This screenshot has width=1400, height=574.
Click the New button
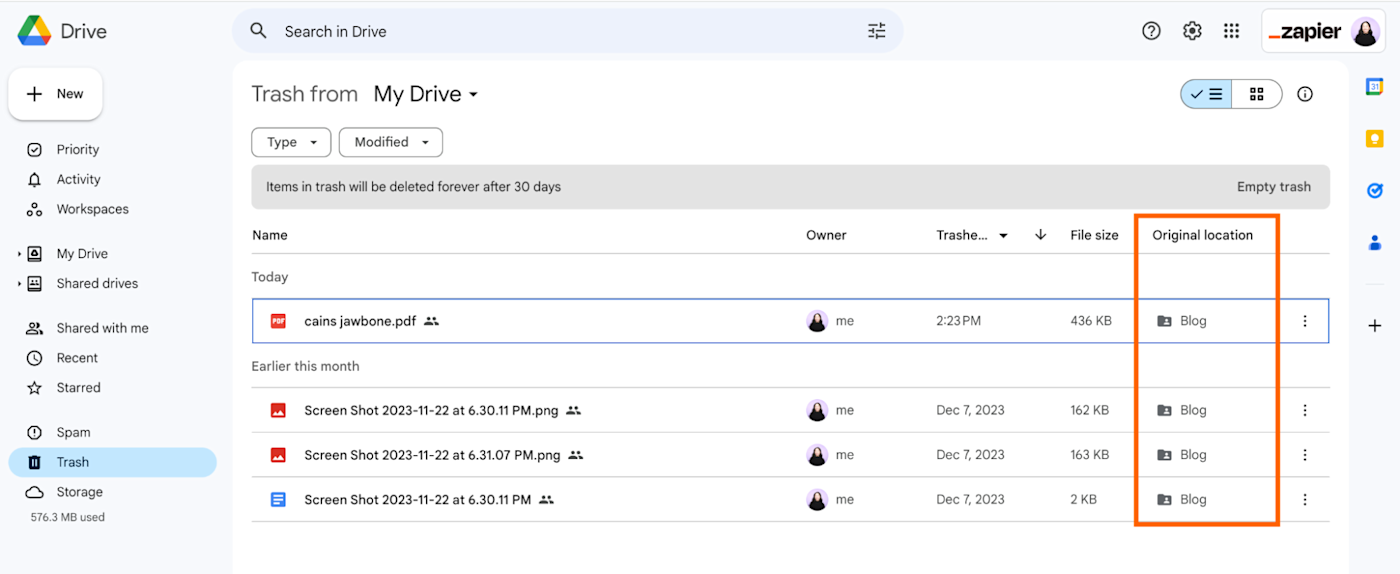tap(56, 94)
